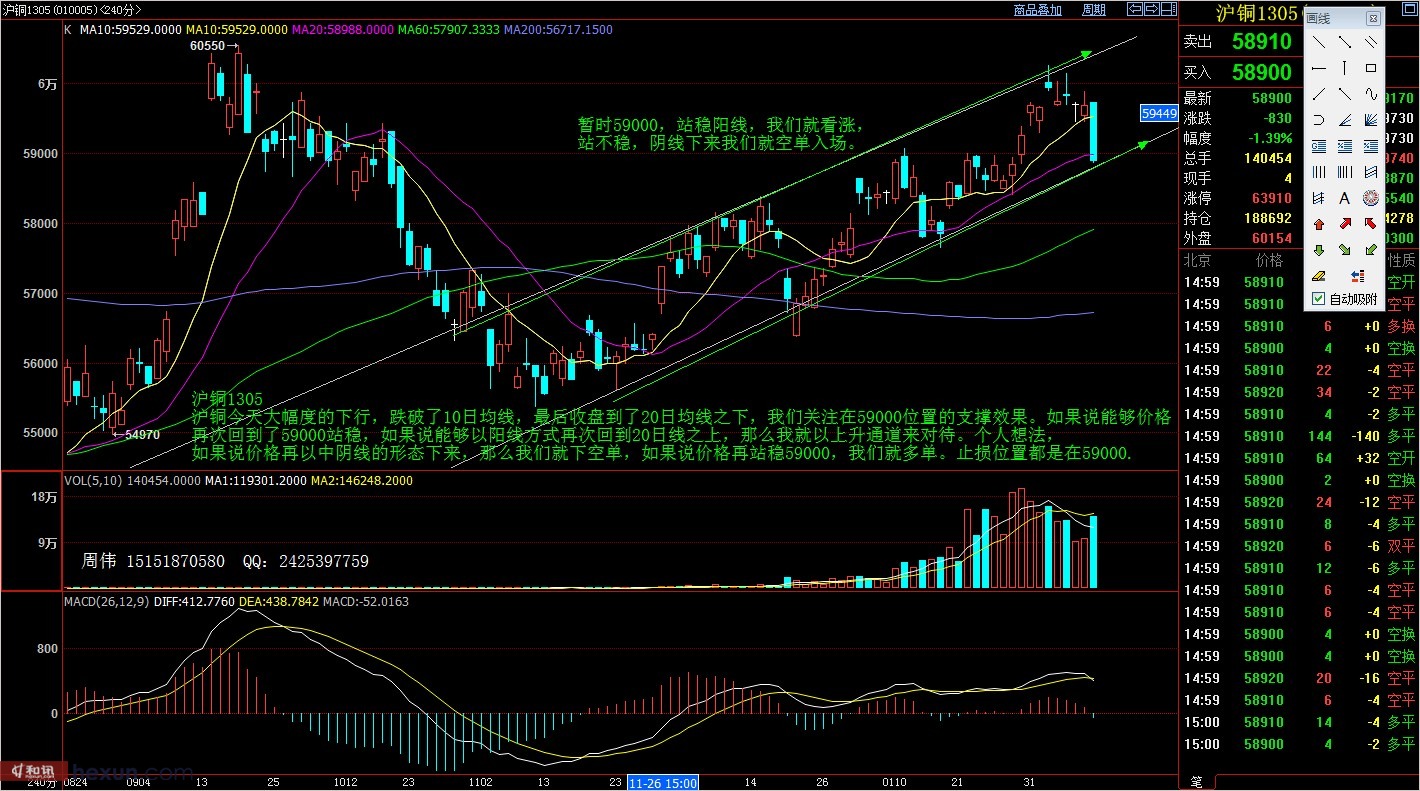The width and height of the screenshot is (1420, 791).
Task: Click the 59449 price label on axis
Action: point(1157,114)
